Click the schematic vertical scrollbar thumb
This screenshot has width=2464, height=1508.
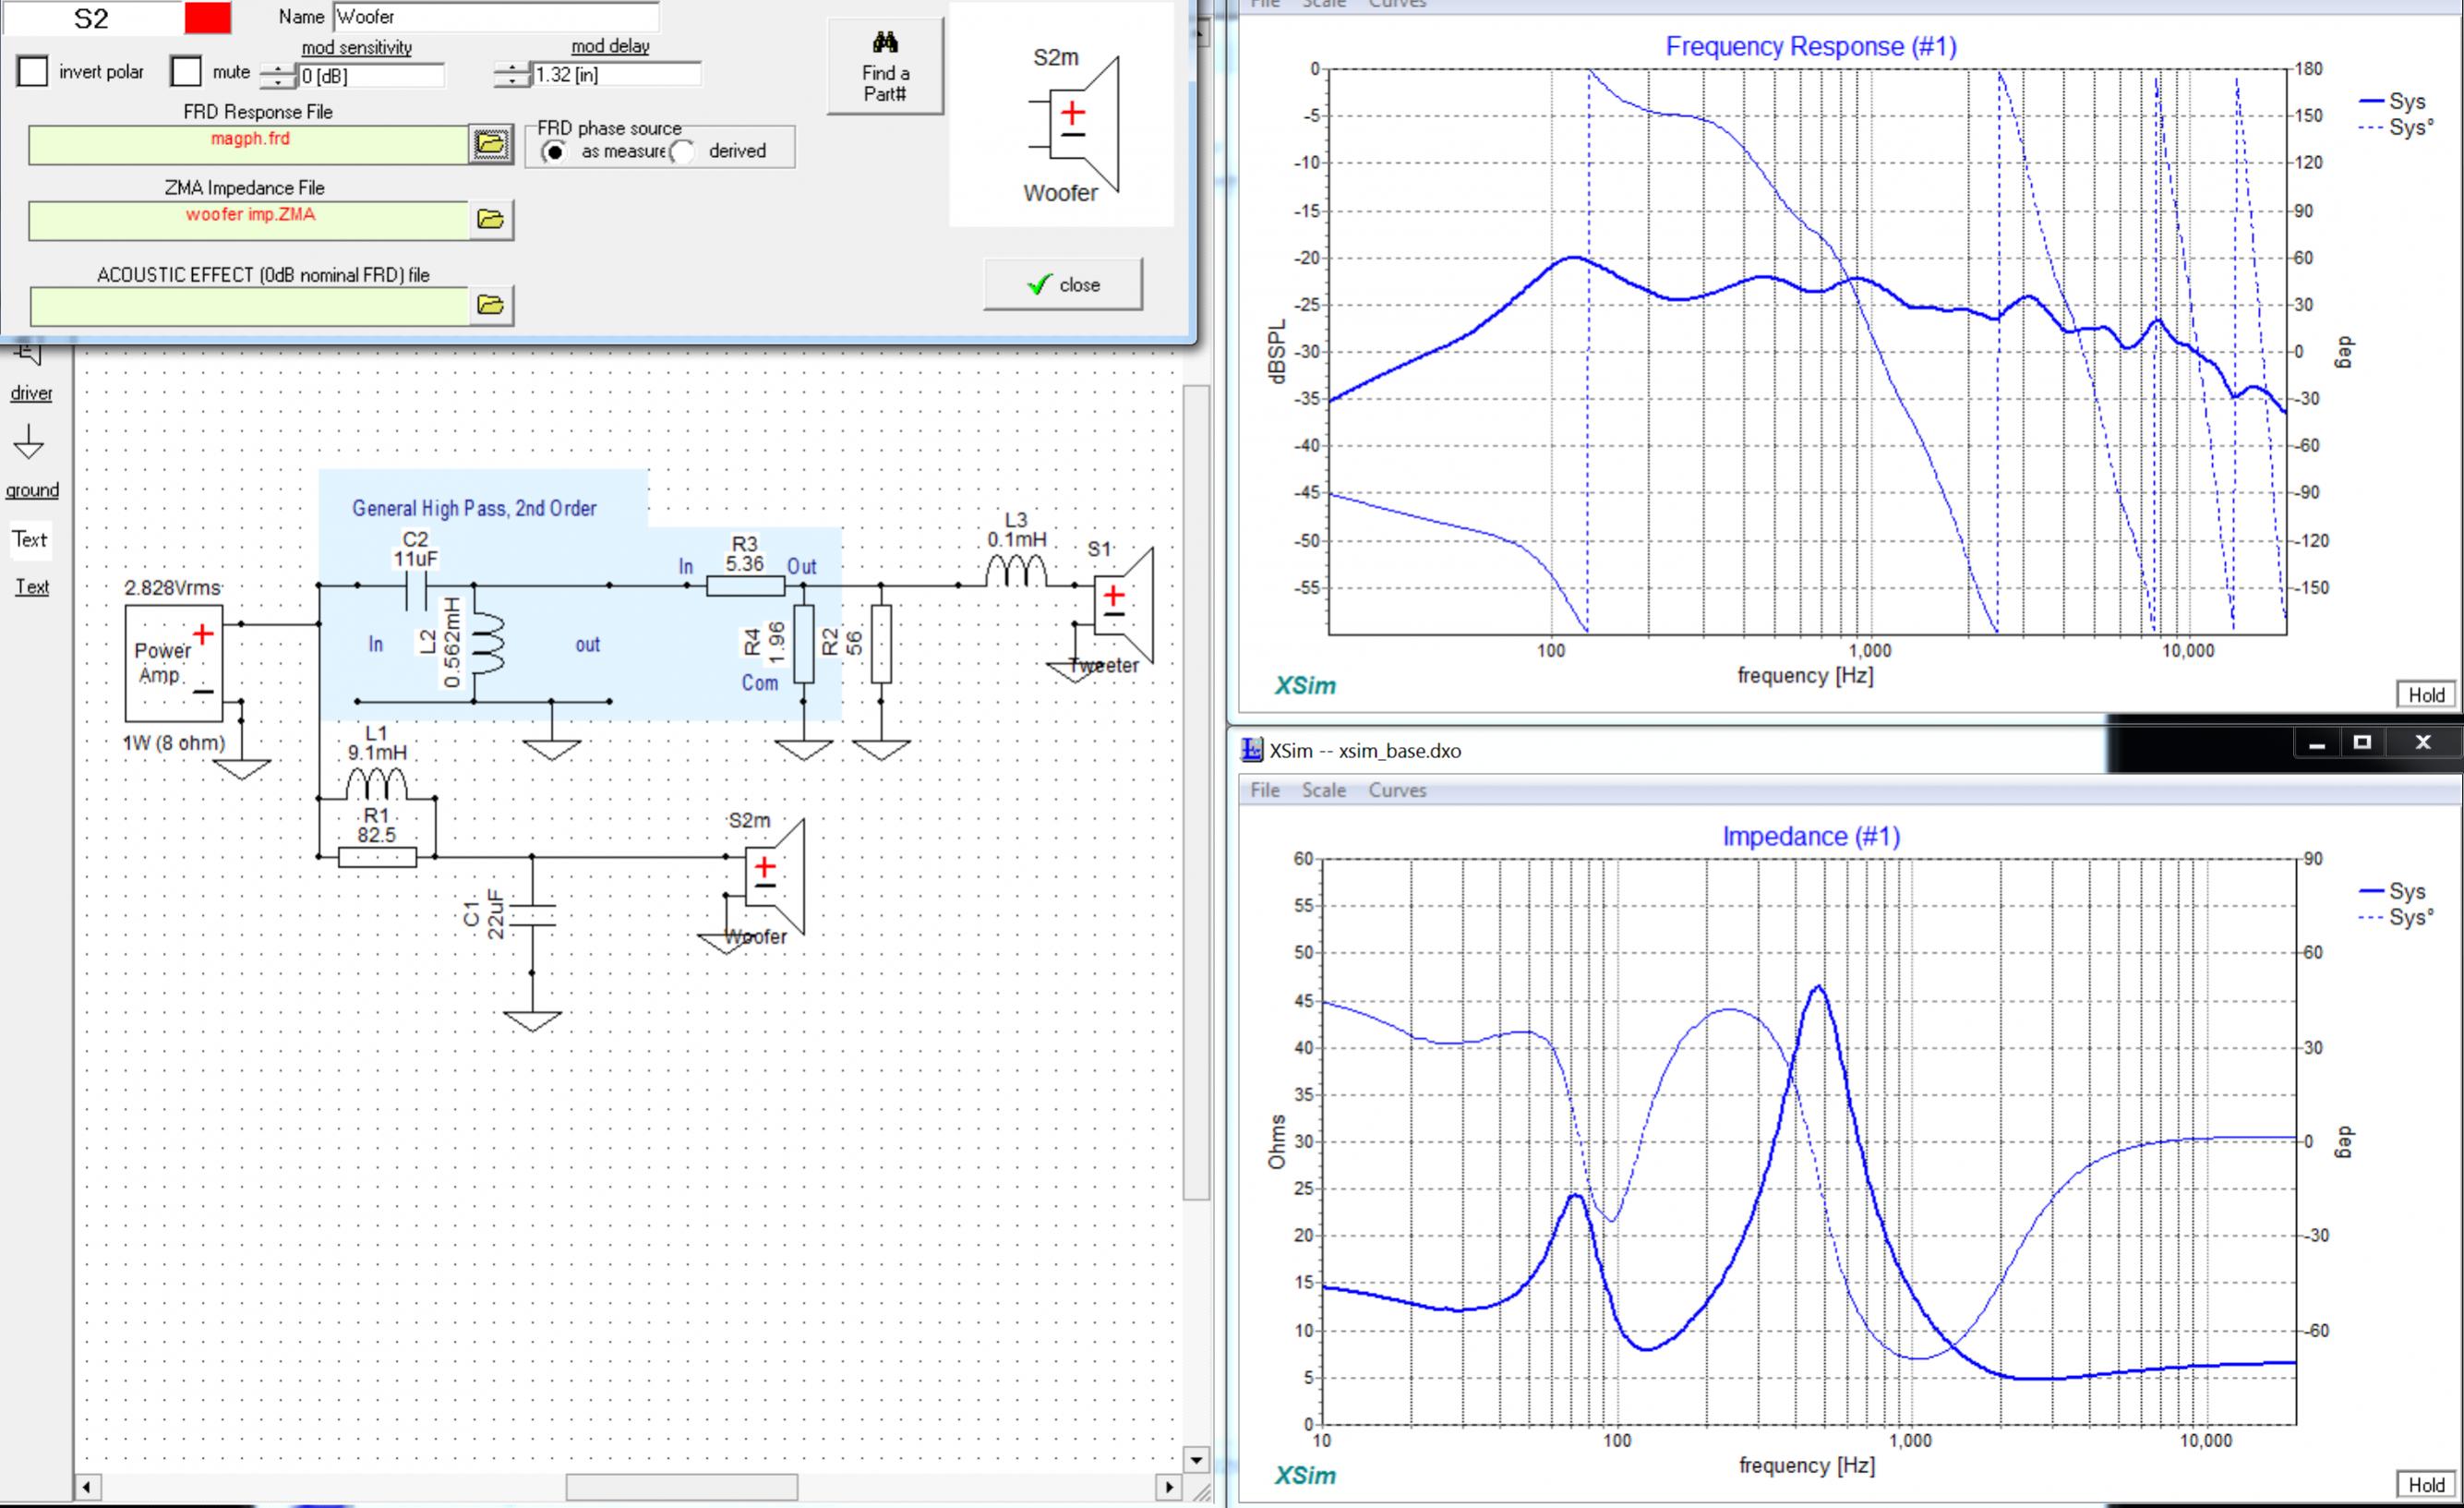coord(1196,791)
